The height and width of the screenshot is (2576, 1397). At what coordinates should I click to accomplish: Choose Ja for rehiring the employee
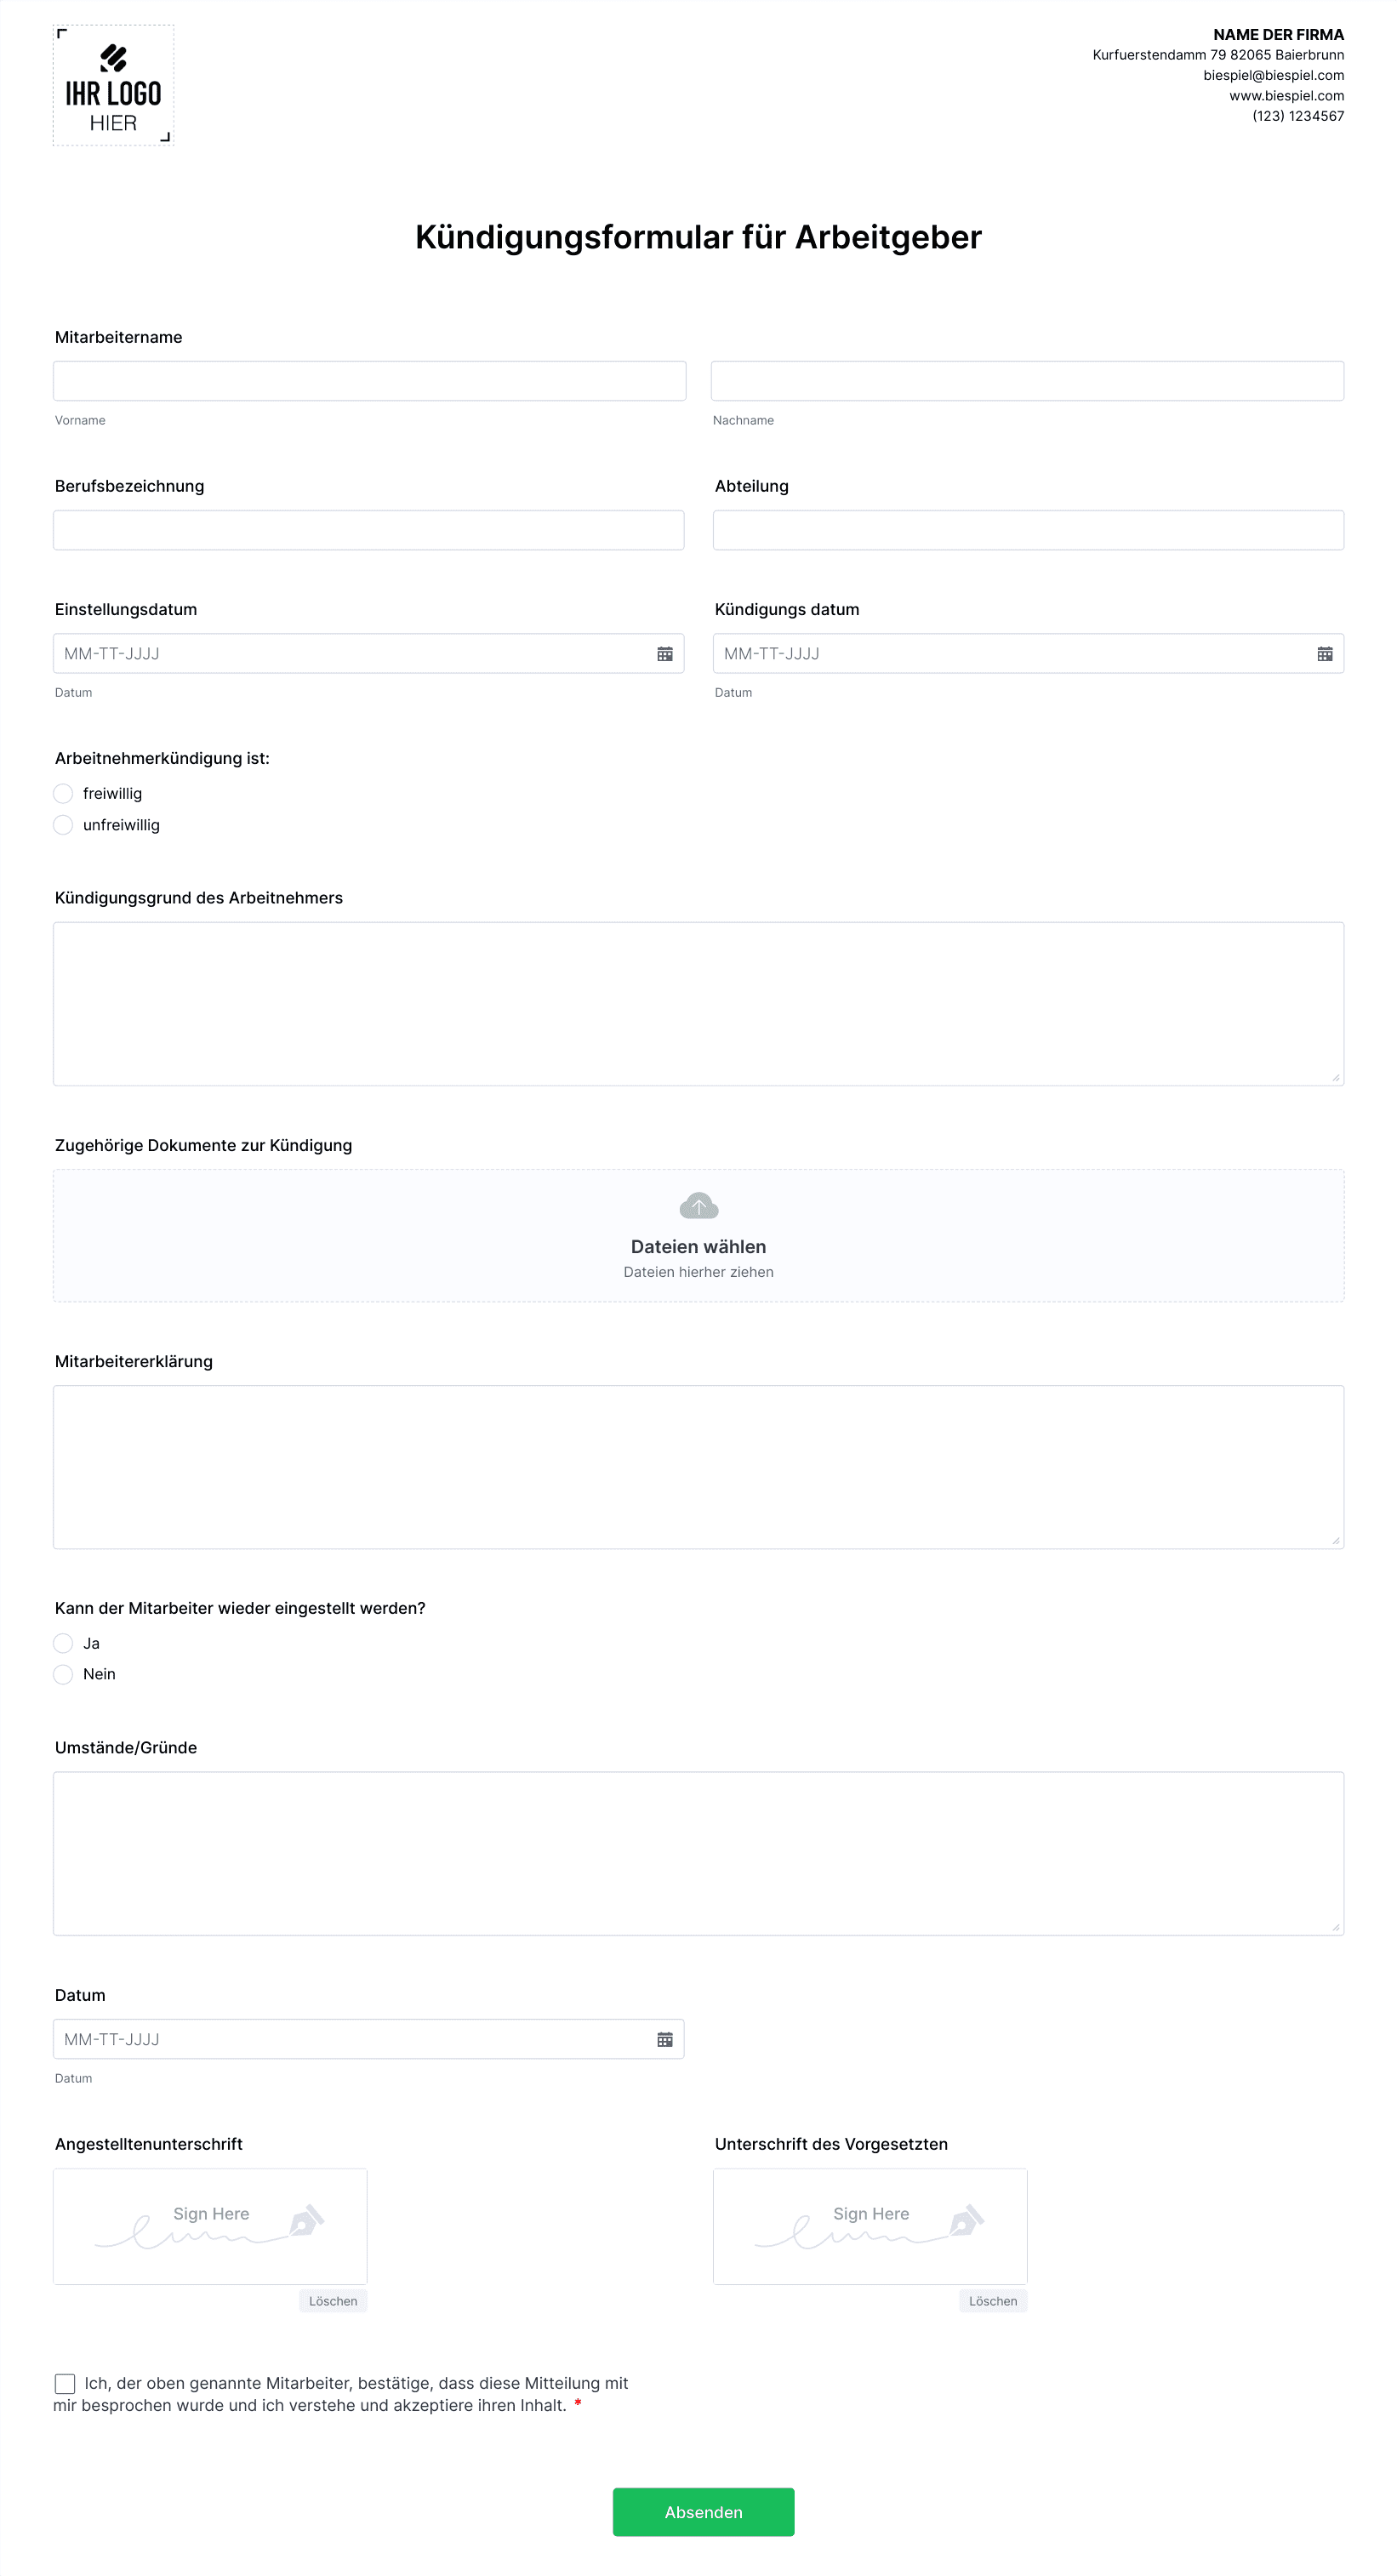pos(63,1643)
